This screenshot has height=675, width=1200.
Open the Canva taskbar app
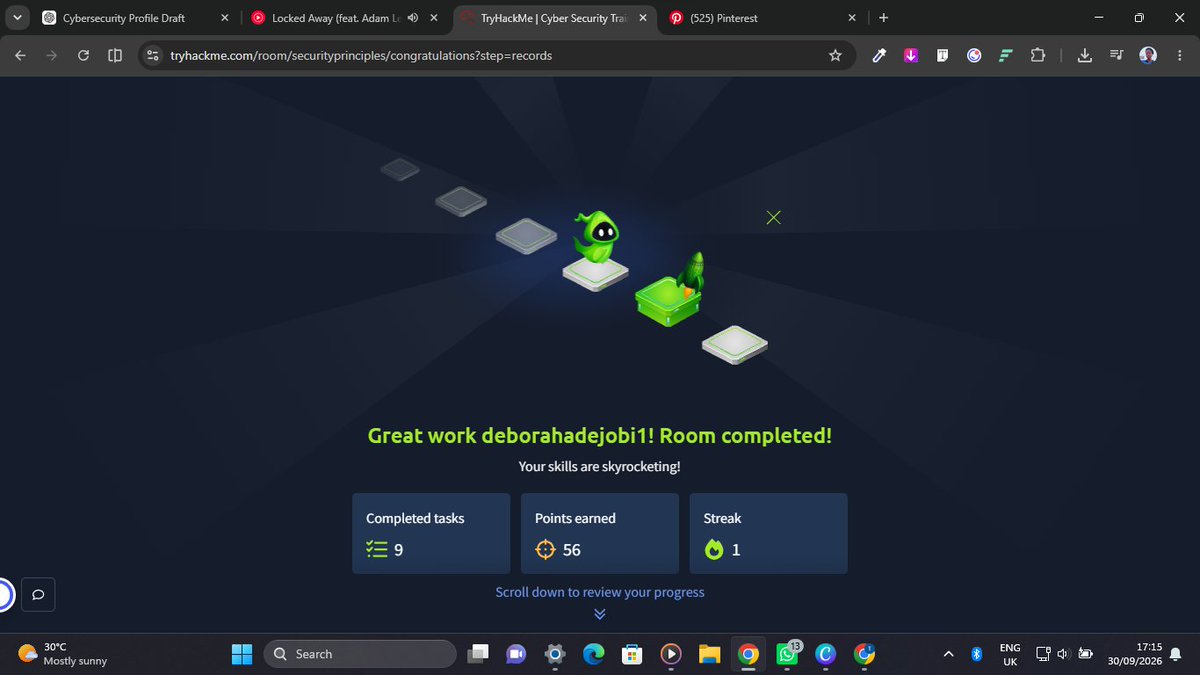[x=825, y=654]
